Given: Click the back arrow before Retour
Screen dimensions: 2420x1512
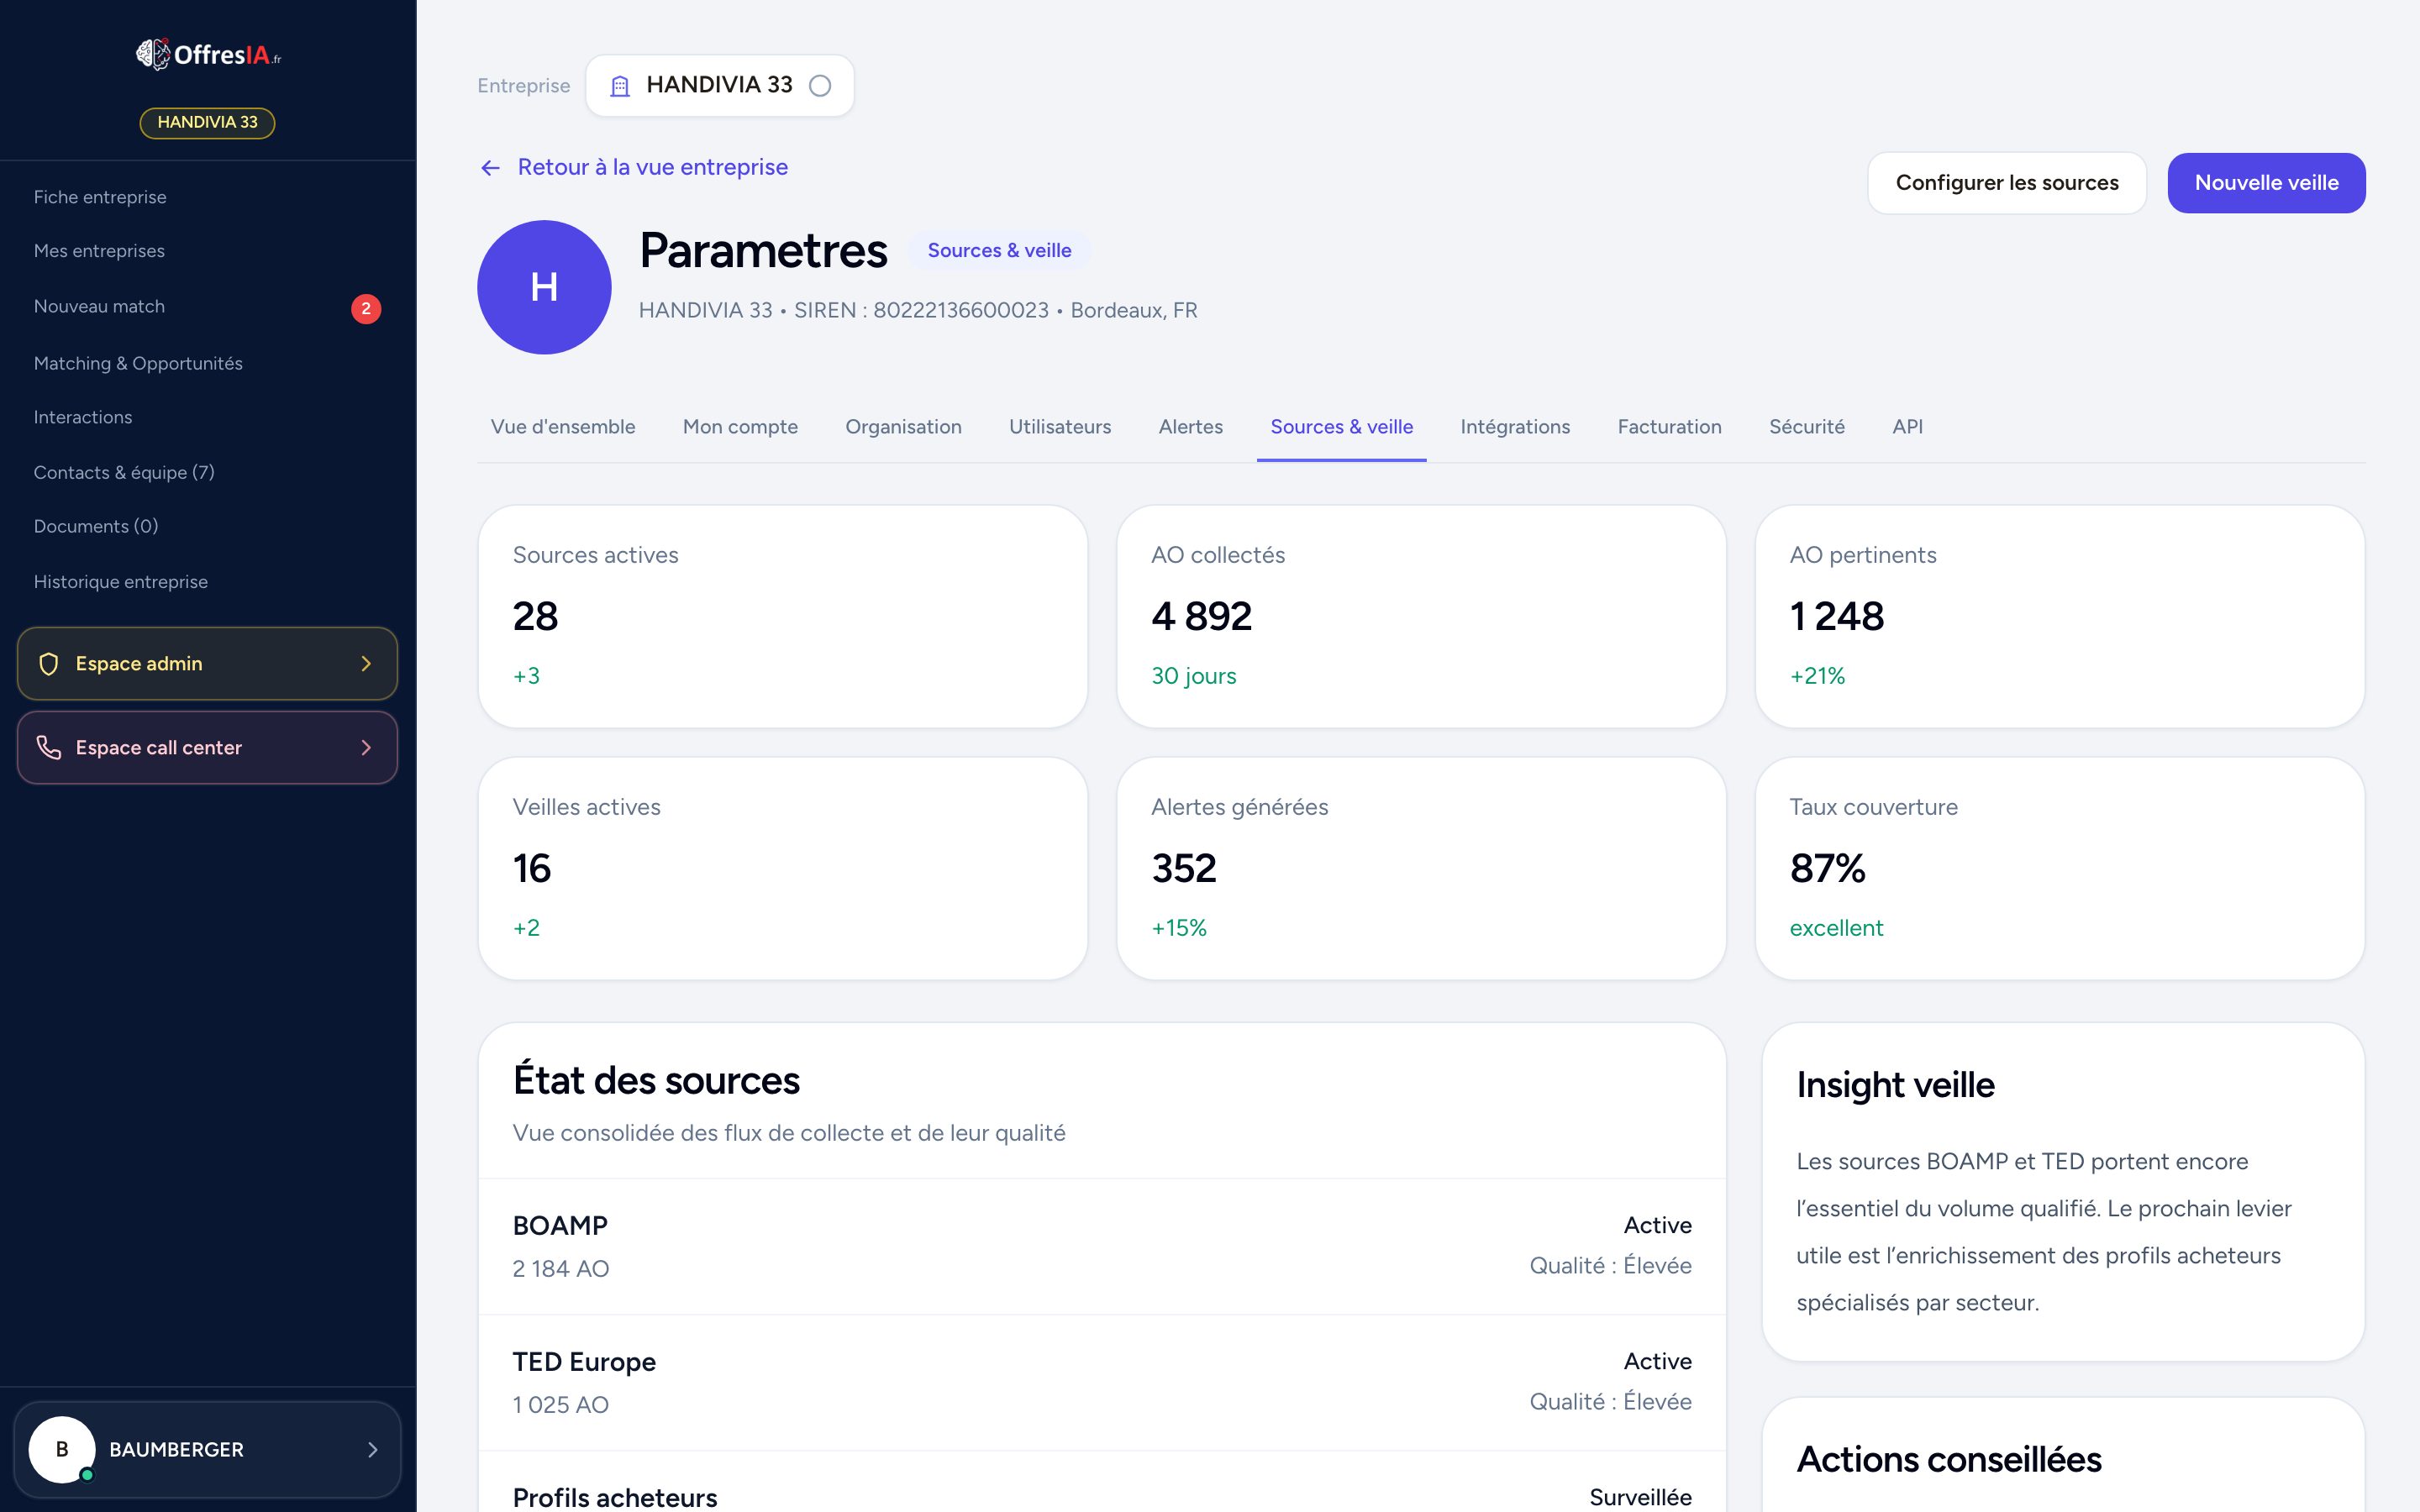Looking at the screenshot, I should [490, 168].
